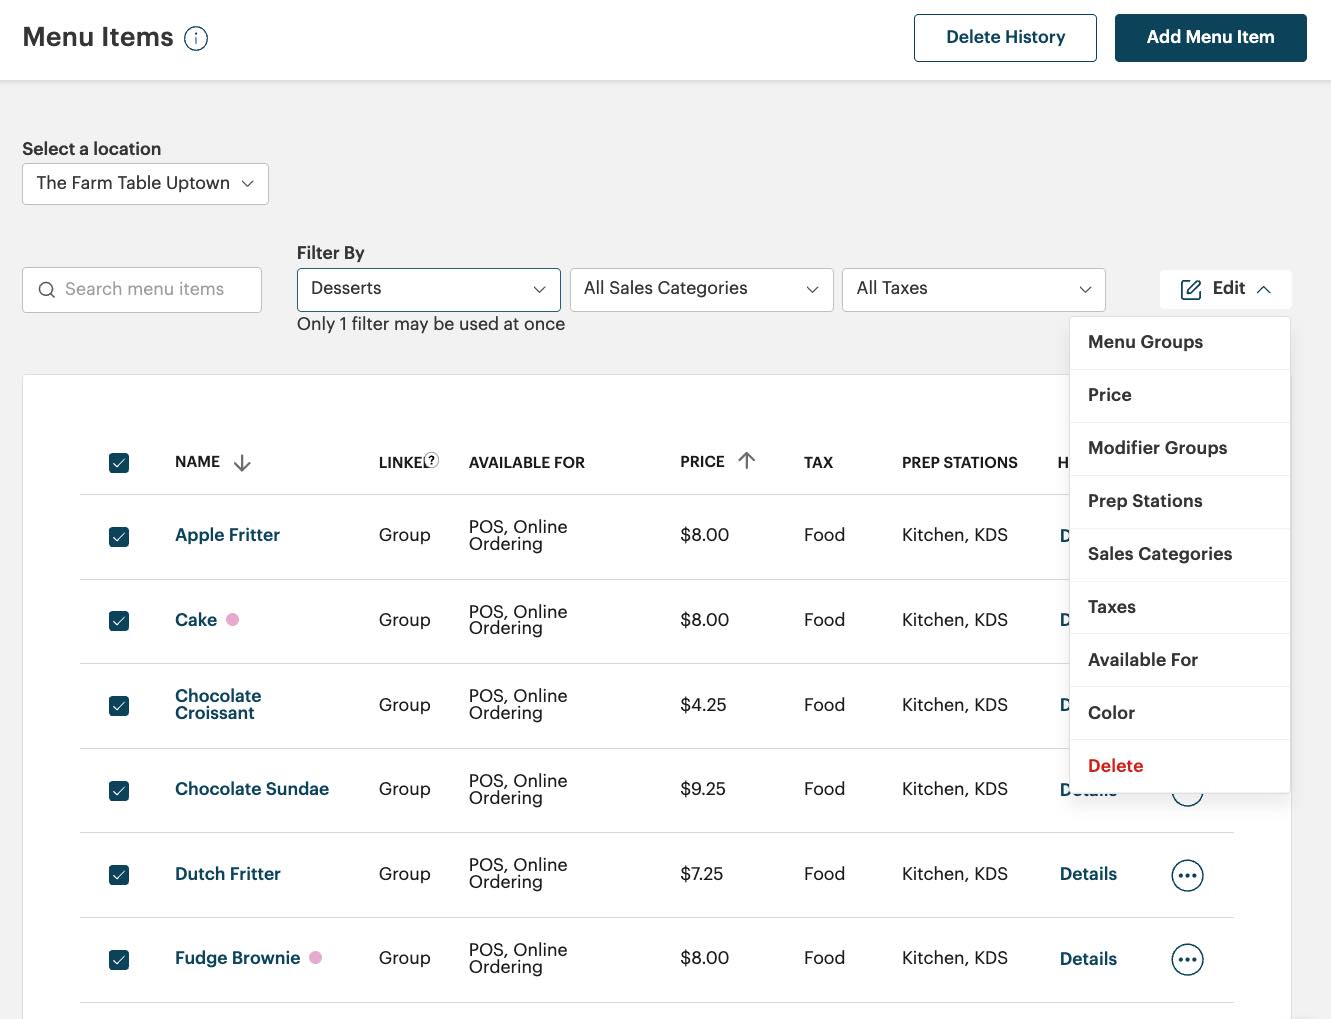This screenshot has height=1019, width=1331.
Task: Click the magnifier icon in the search box
Action: [x=47, y=289]
